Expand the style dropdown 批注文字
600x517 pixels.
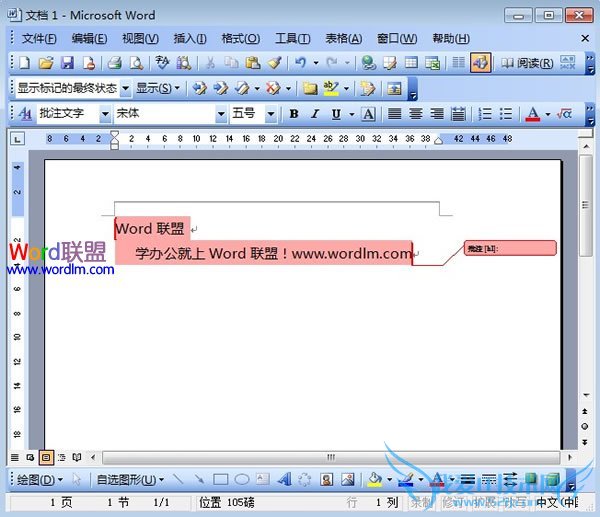click(x=105, y=114)
